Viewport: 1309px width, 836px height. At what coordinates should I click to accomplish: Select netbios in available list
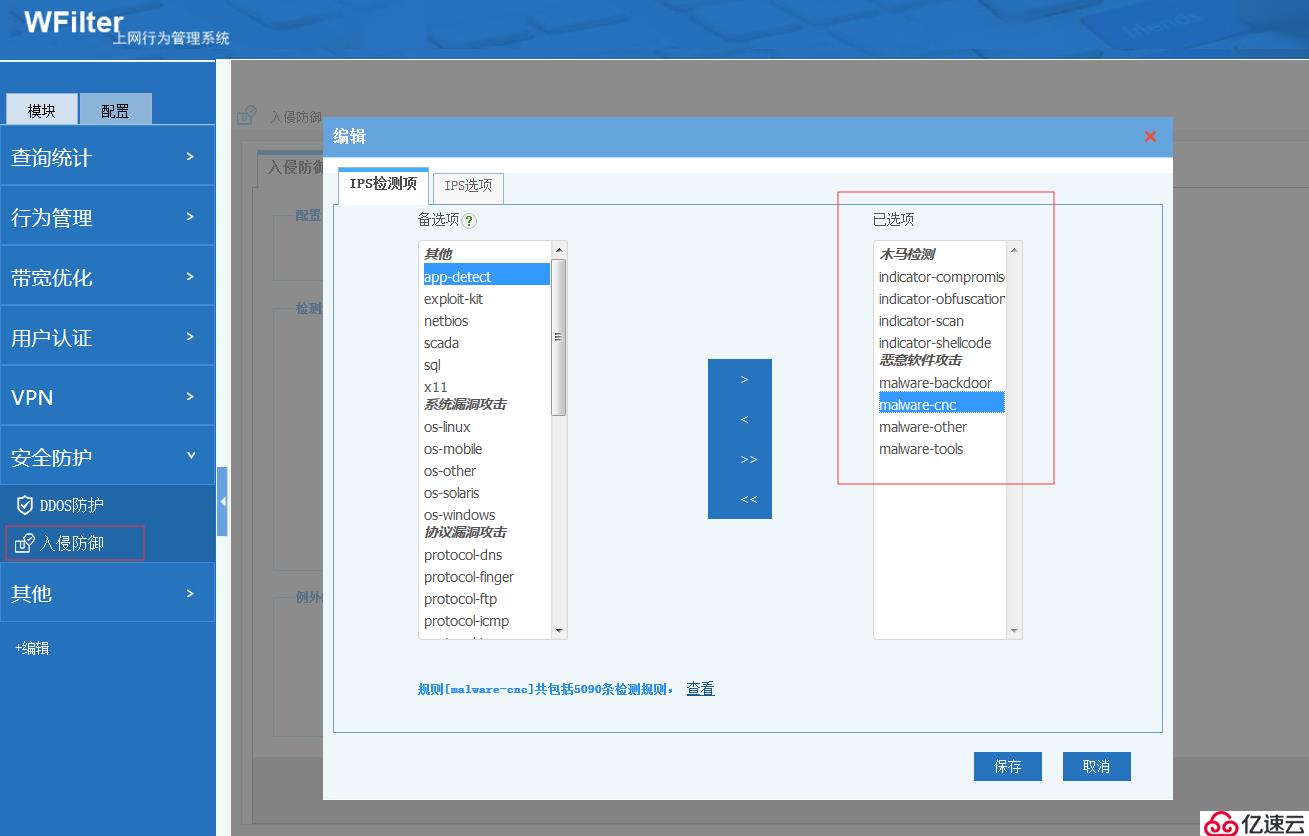(486, 321)
